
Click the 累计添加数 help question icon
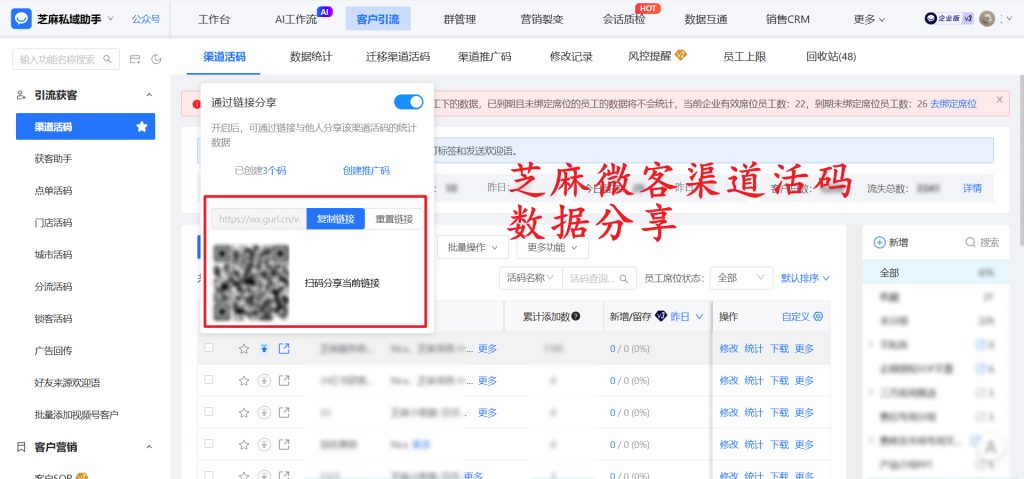pyautogui.click(x=575, y=316)
